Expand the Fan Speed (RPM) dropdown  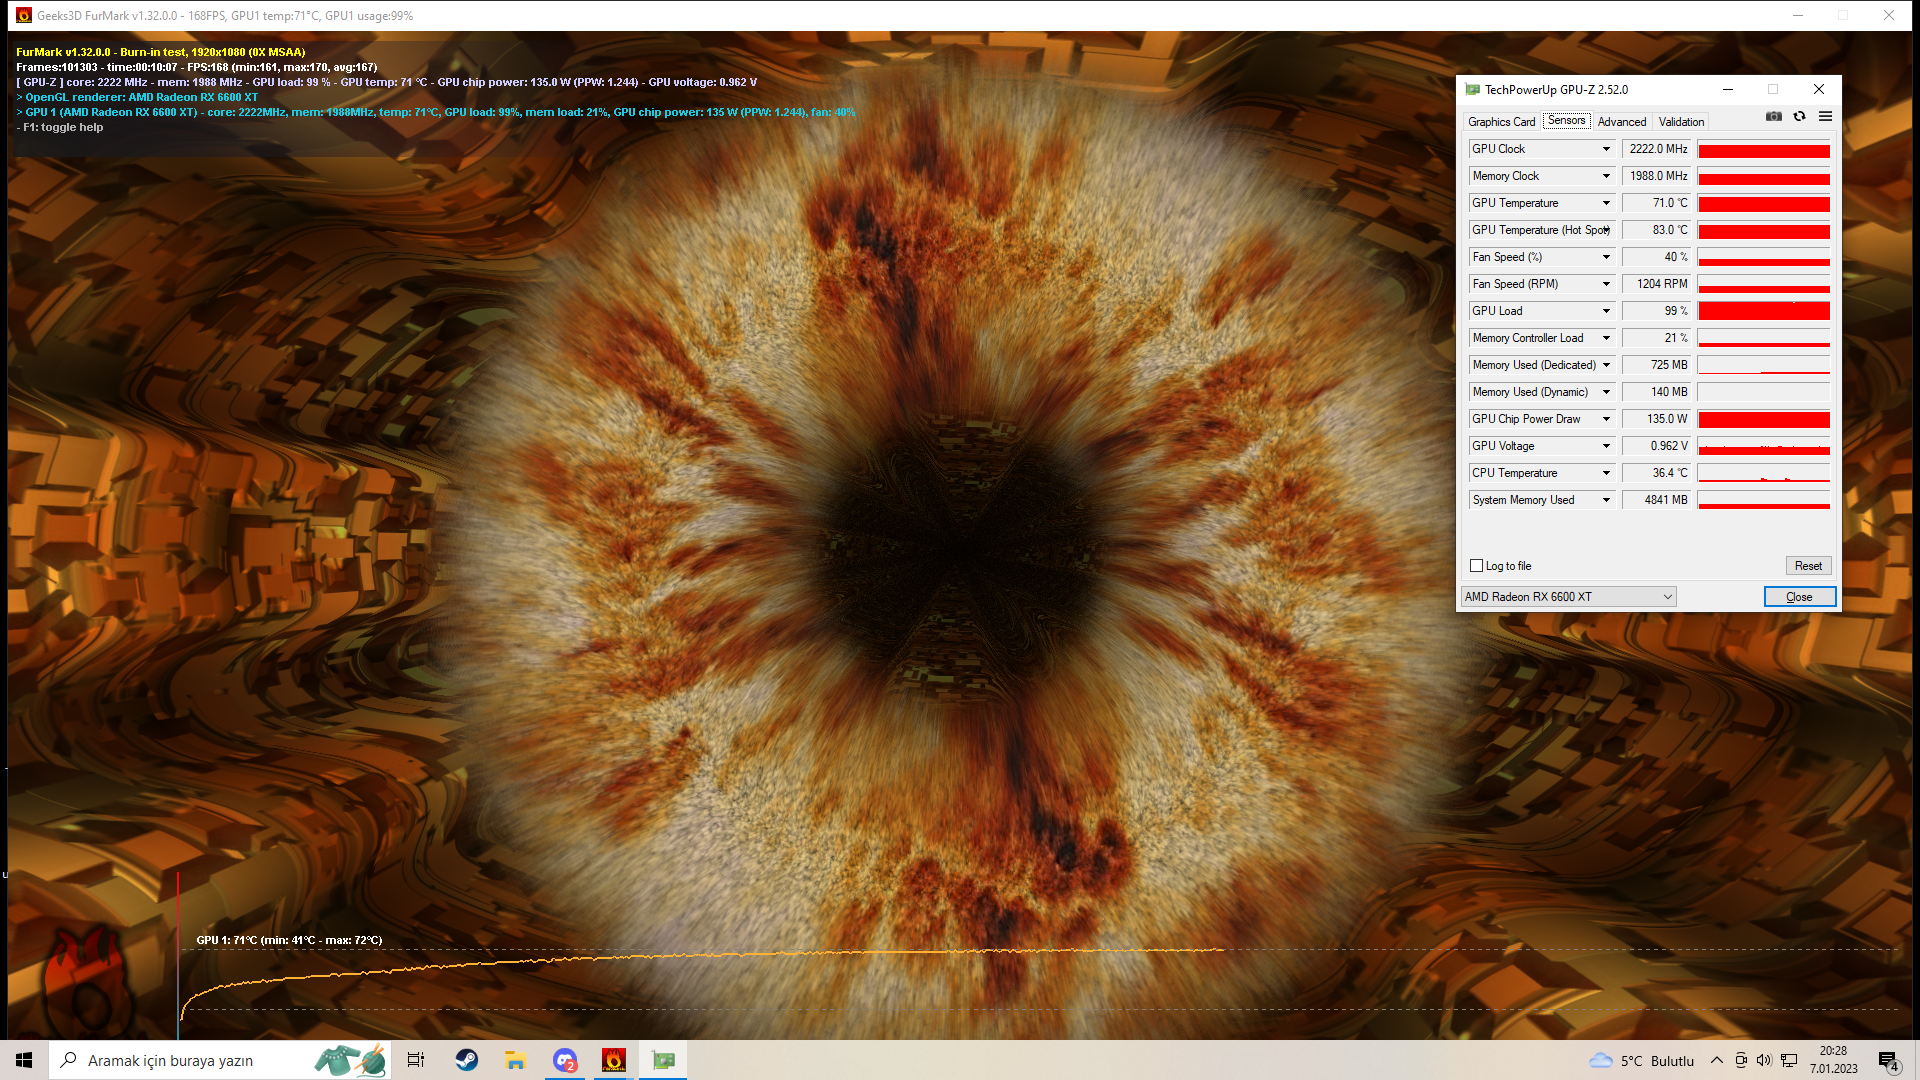pos(1606,284)
